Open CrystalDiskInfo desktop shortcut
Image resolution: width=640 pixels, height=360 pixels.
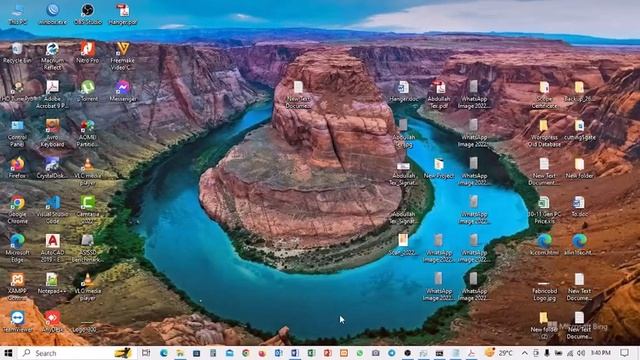tap(52, 168)
